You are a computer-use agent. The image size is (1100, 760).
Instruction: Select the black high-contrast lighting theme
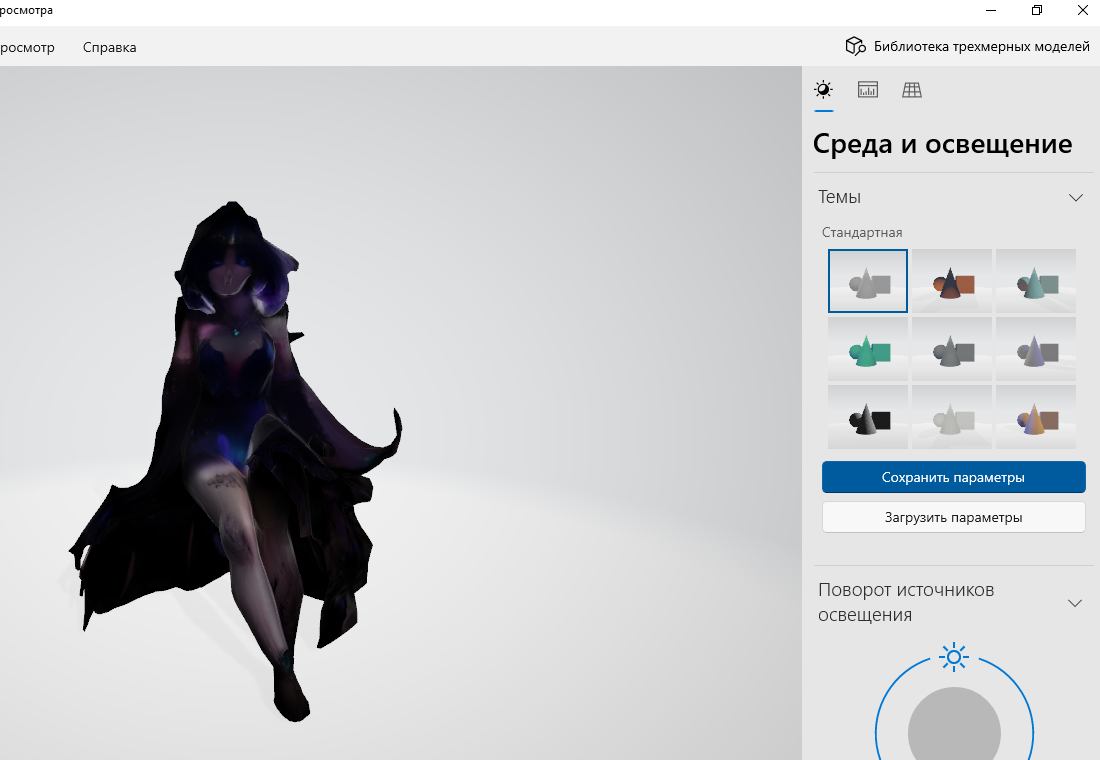tap(868, 417)
